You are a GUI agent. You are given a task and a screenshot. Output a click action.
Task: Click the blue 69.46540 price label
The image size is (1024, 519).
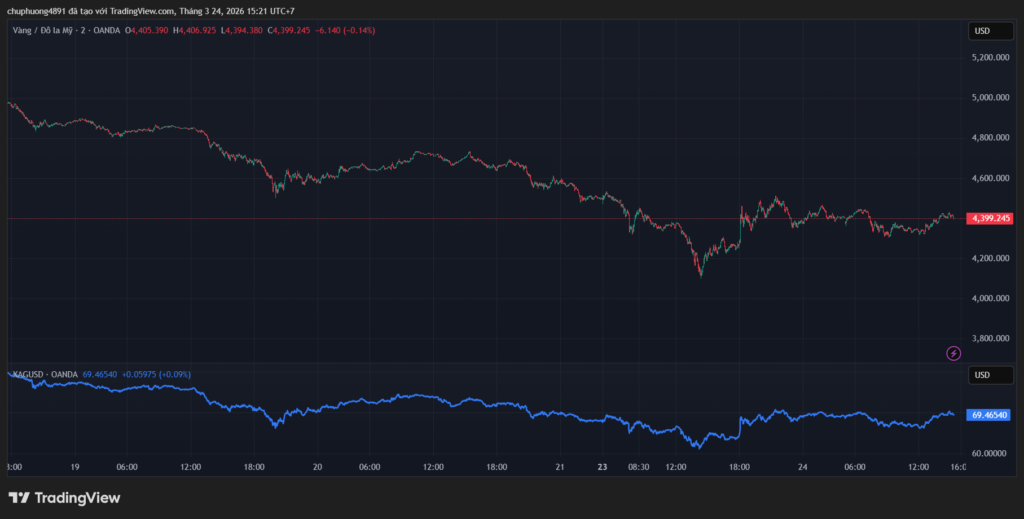click(990, 414)
